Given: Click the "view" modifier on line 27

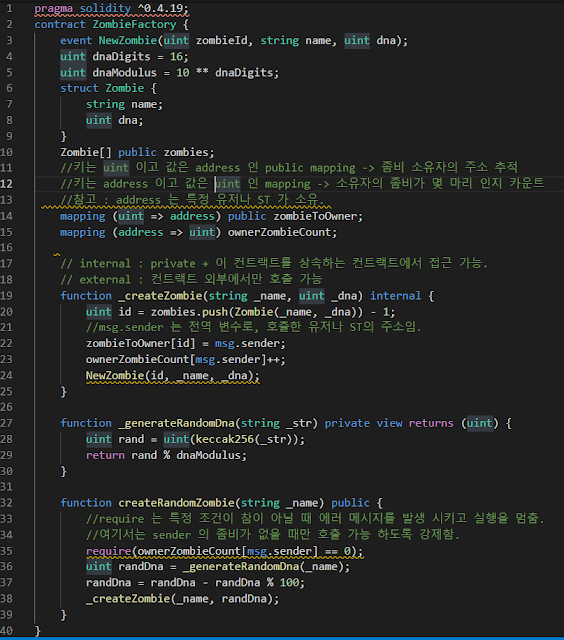Looking at the screenshot, I should tap(389, 423).
